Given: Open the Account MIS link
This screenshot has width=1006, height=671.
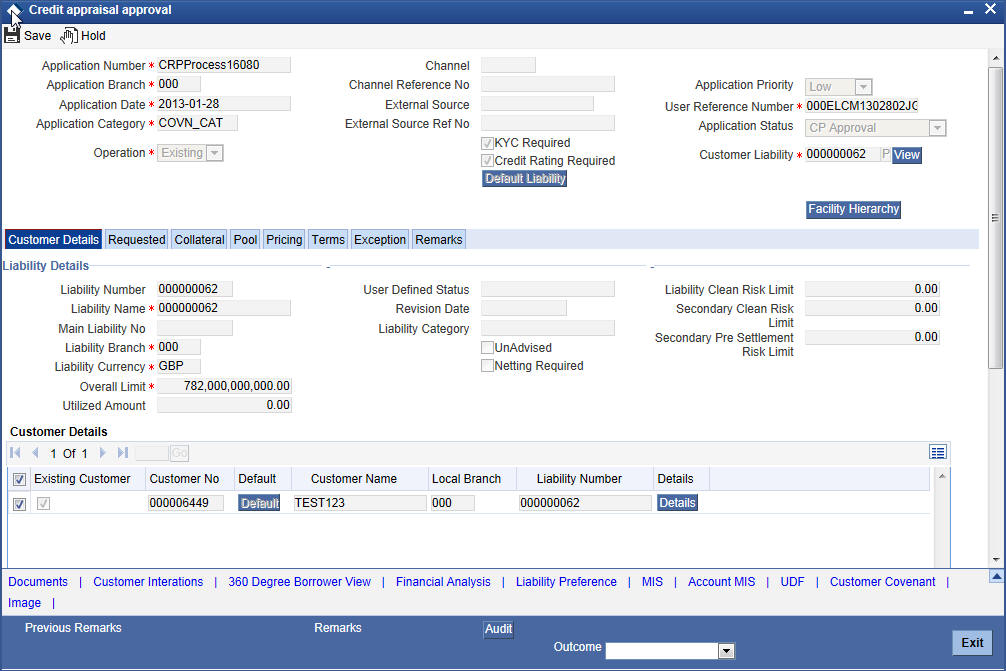Looking at the screenshot, I should (x=722, y=582).
